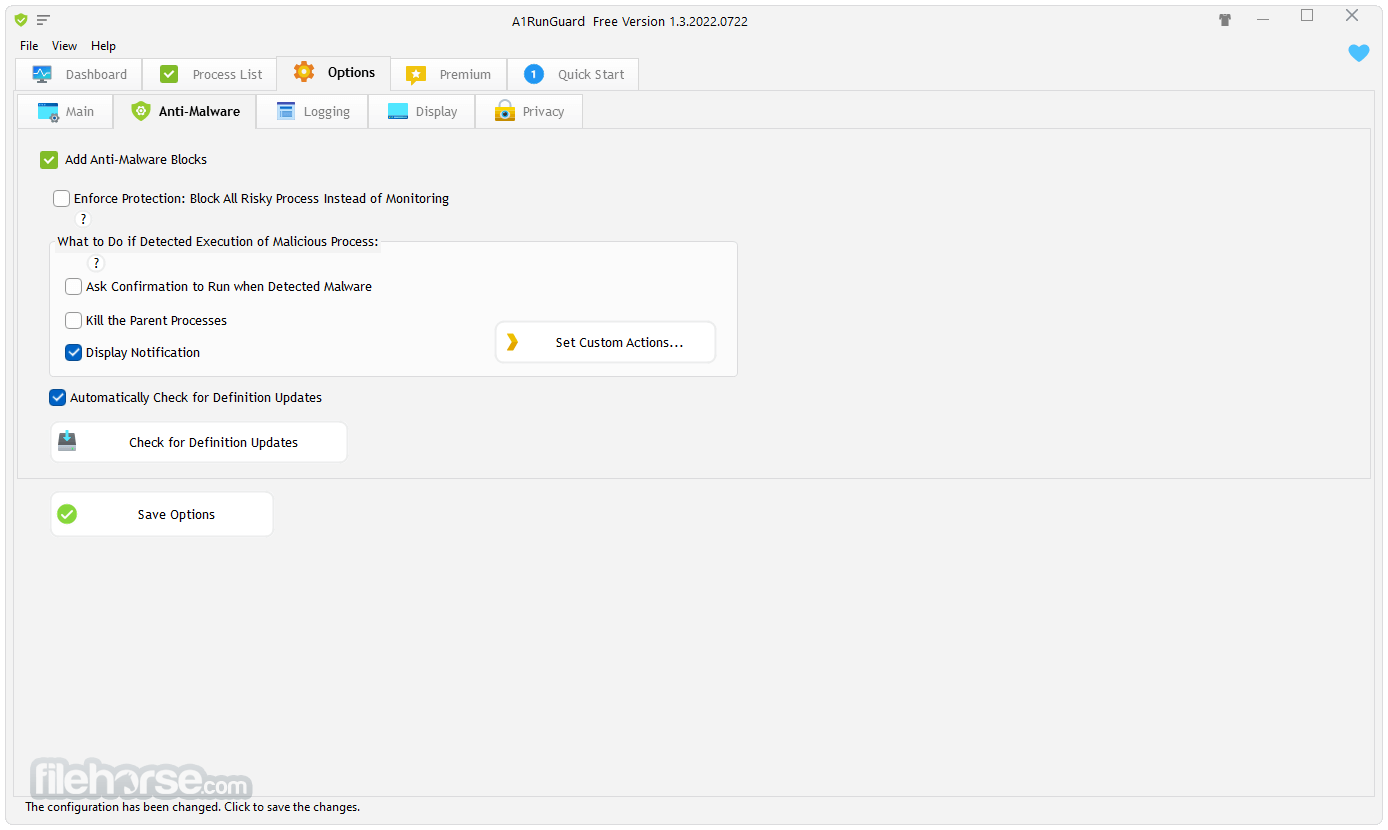Check Kill the Parent Processes
This screenshot has width=1388, height=830.
point(74,321)
